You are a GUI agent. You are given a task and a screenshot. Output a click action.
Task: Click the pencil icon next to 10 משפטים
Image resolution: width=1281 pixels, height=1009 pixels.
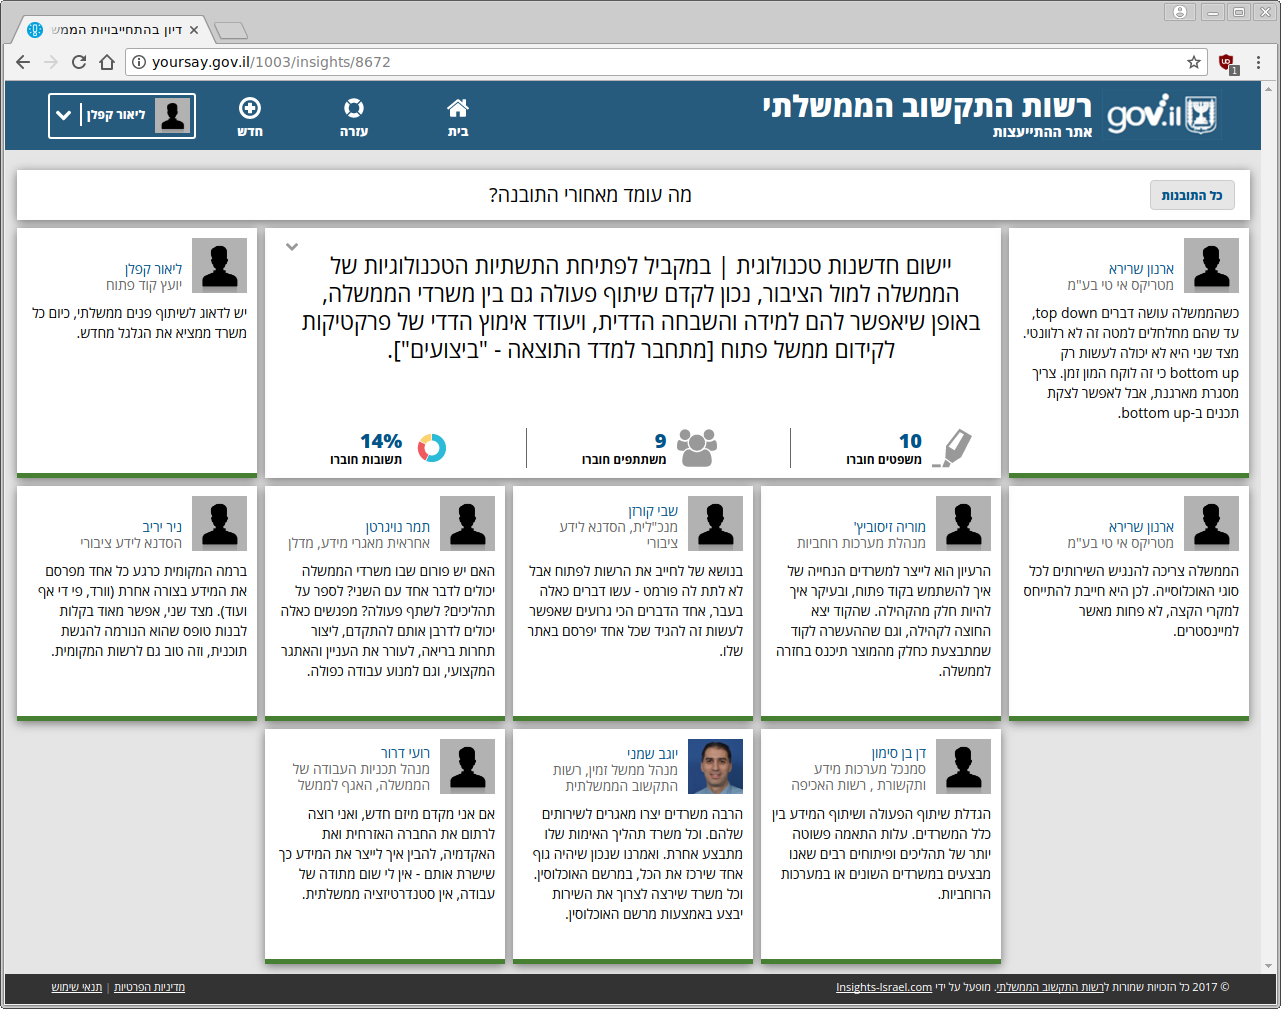pyautogui.click(x=953, y=448)
